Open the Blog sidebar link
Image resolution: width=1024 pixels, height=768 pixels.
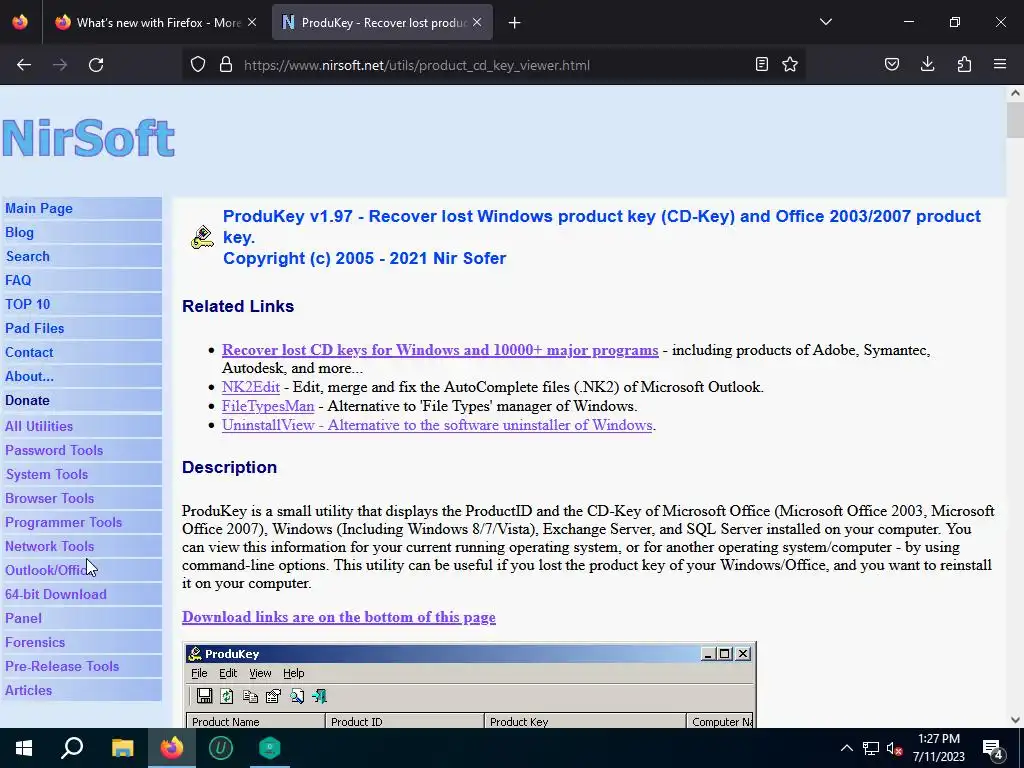click(x=20, y=232)
